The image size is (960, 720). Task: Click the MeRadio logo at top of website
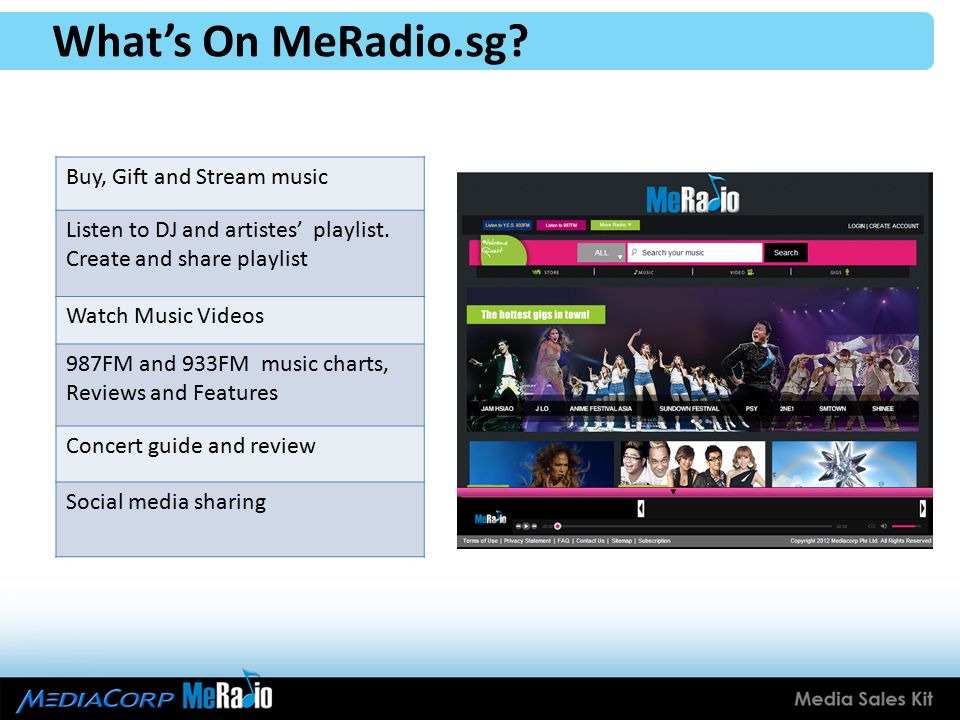[692, 195]
